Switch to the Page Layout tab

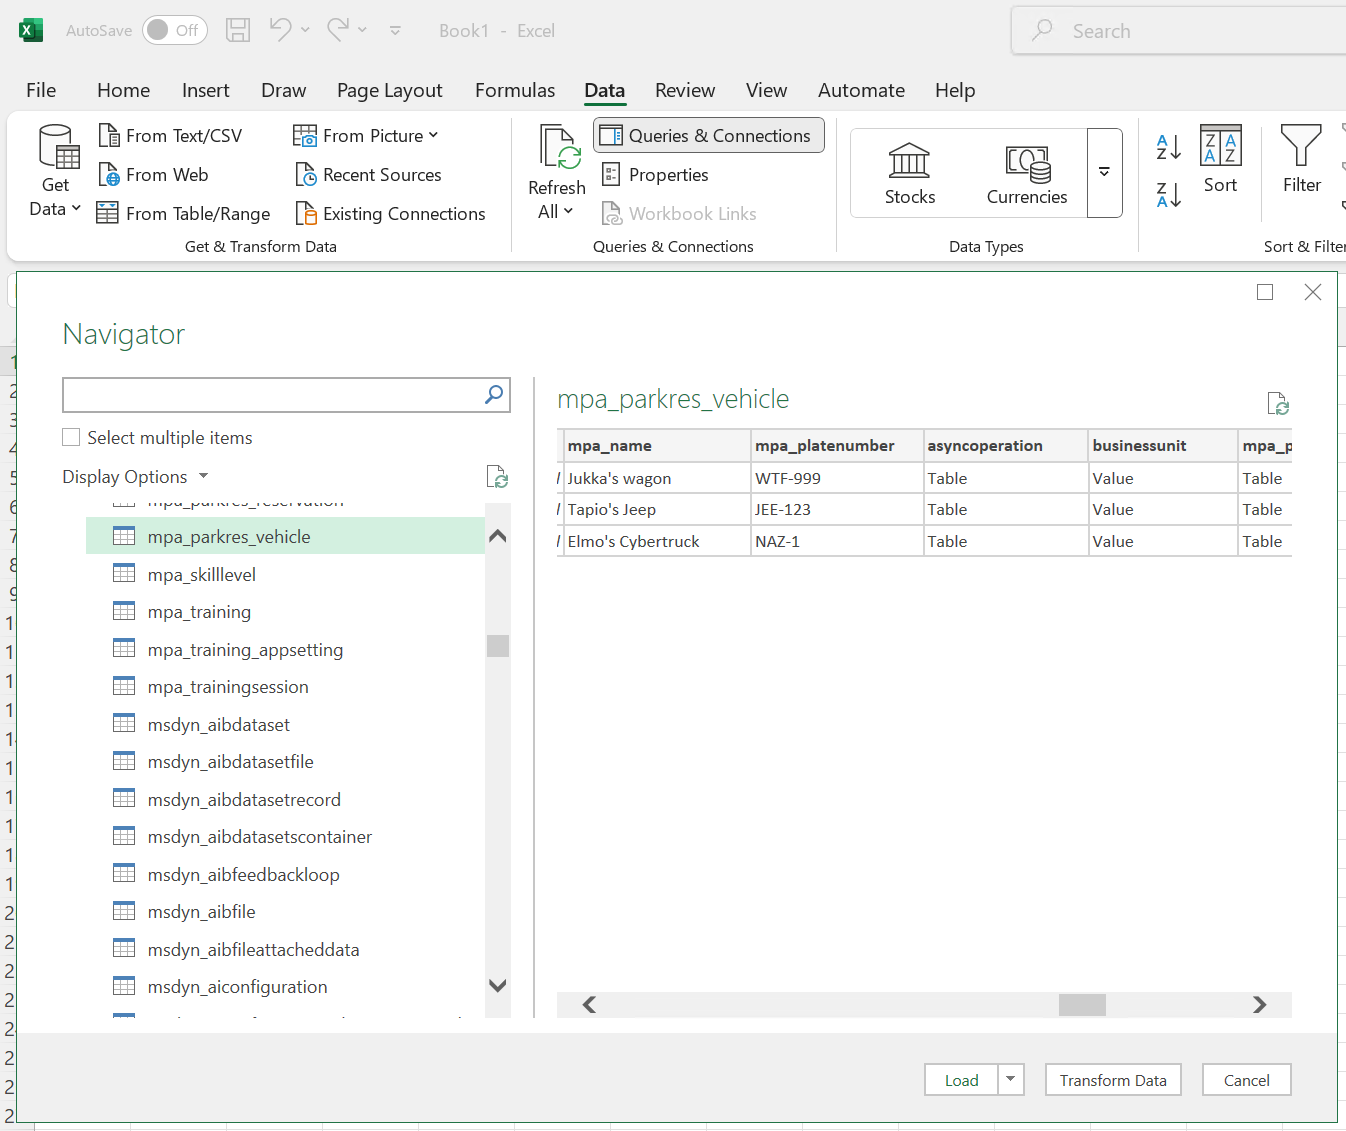tap(389, 90)
